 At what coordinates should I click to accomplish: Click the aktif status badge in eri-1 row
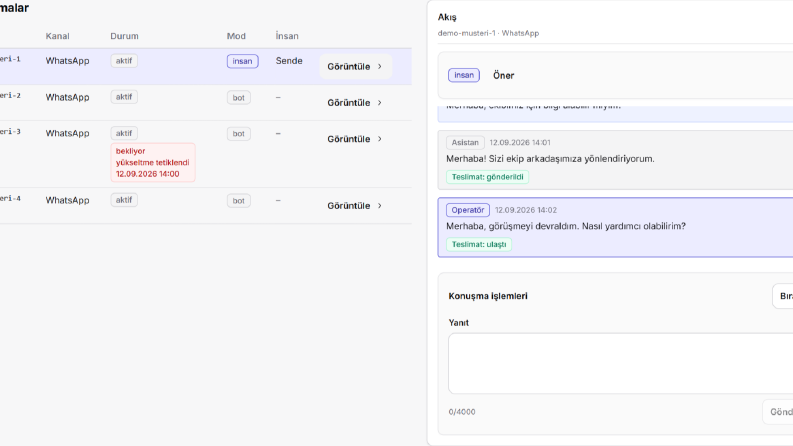[x=124, y=61]
